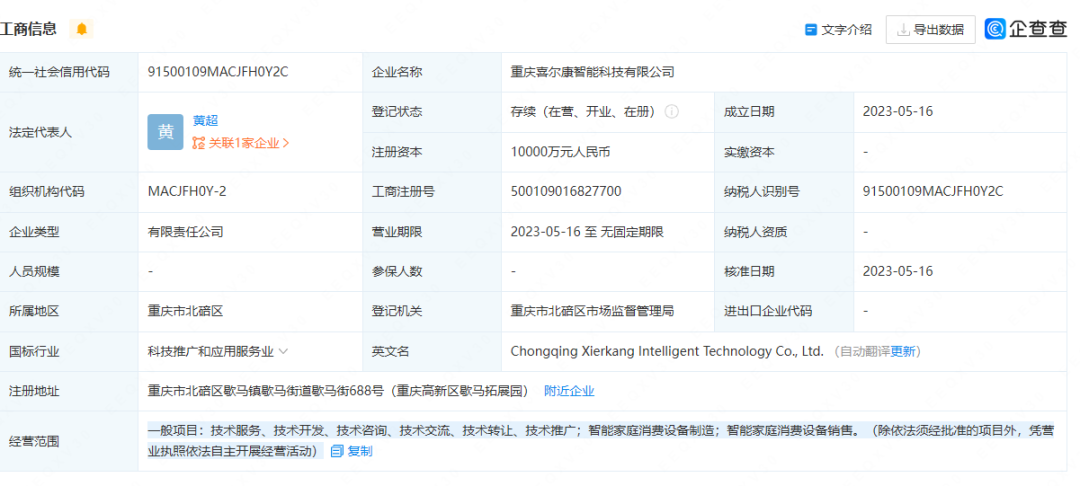
Task: Click the 文字介绍 blue document icon
Action: click(x=811, y=30)
